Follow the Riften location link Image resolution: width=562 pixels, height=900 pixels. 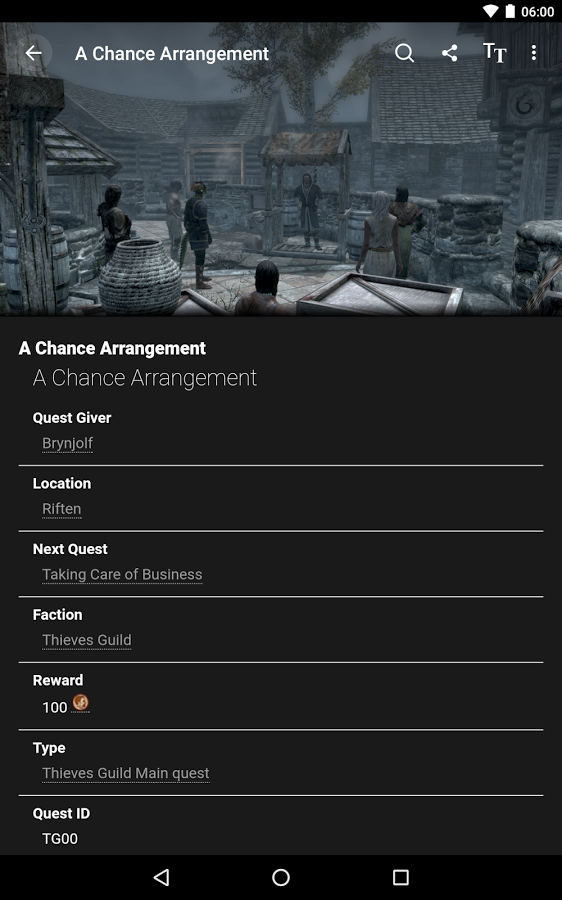point(61,509)
